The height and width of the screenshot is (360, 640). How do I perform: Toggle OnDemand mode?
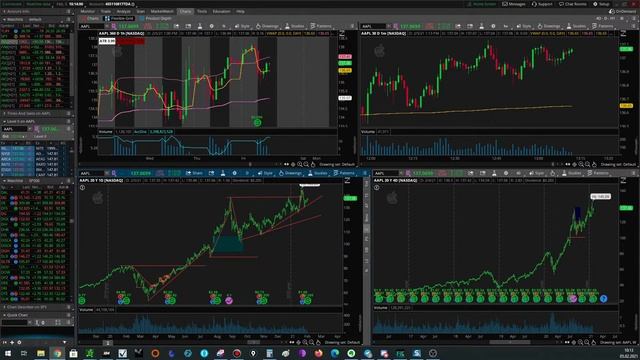coord(623,11)
